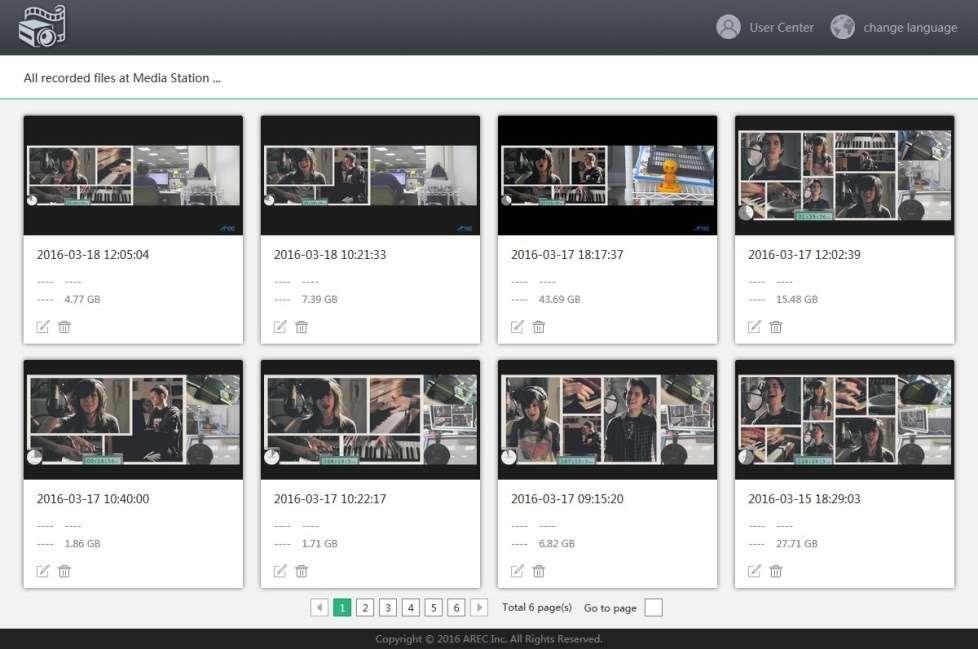Open the User Center avatar icon

coord(728,27)
